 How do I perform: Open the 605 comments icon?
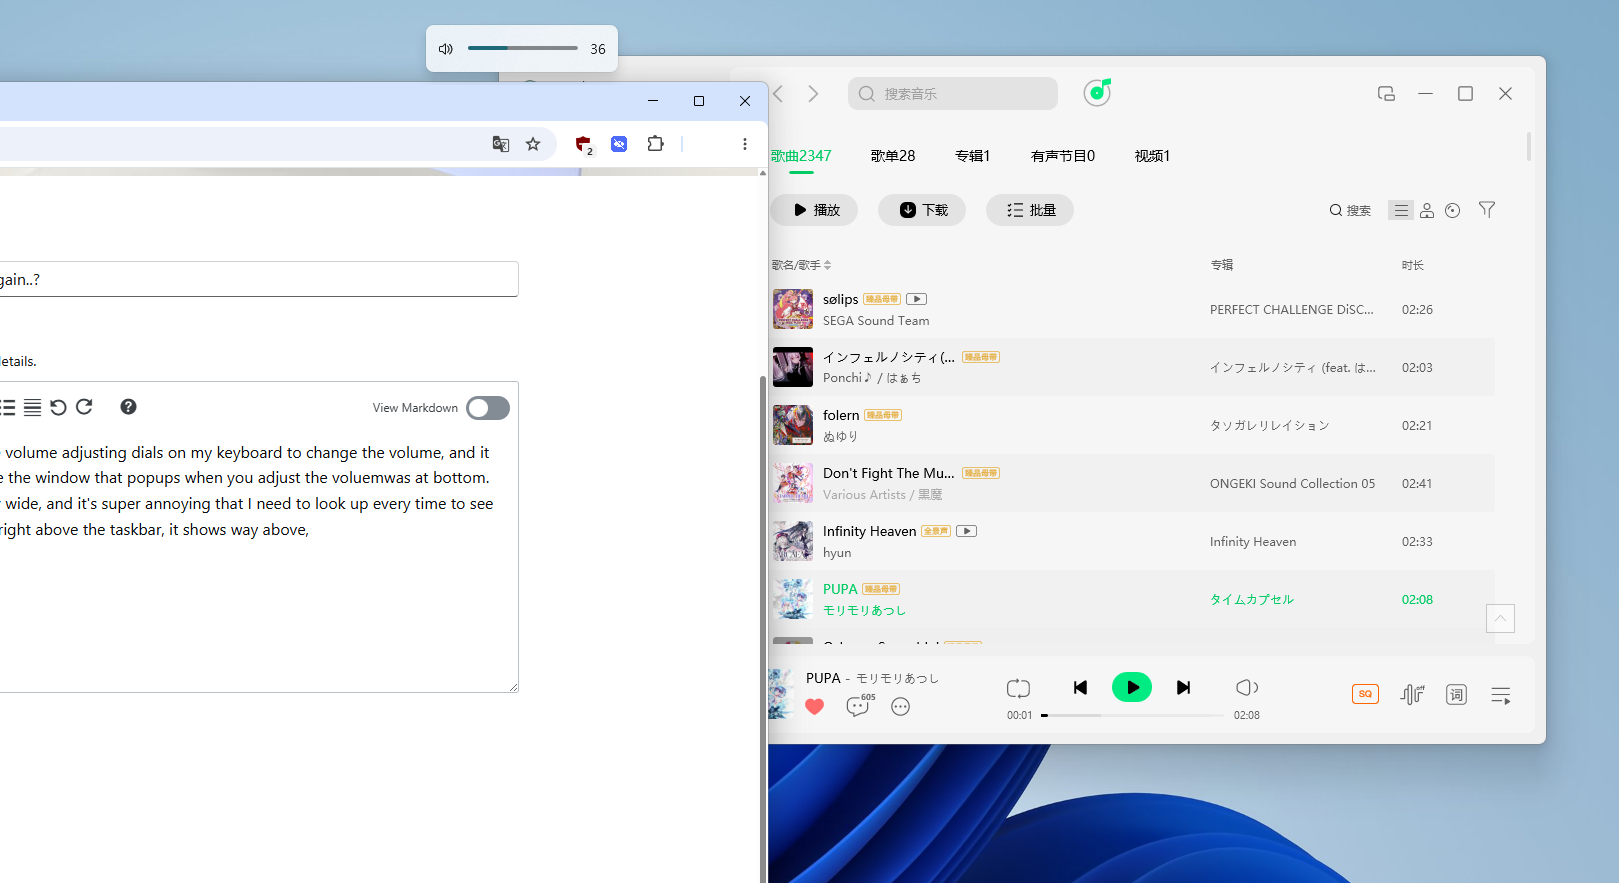coord(858,706)
